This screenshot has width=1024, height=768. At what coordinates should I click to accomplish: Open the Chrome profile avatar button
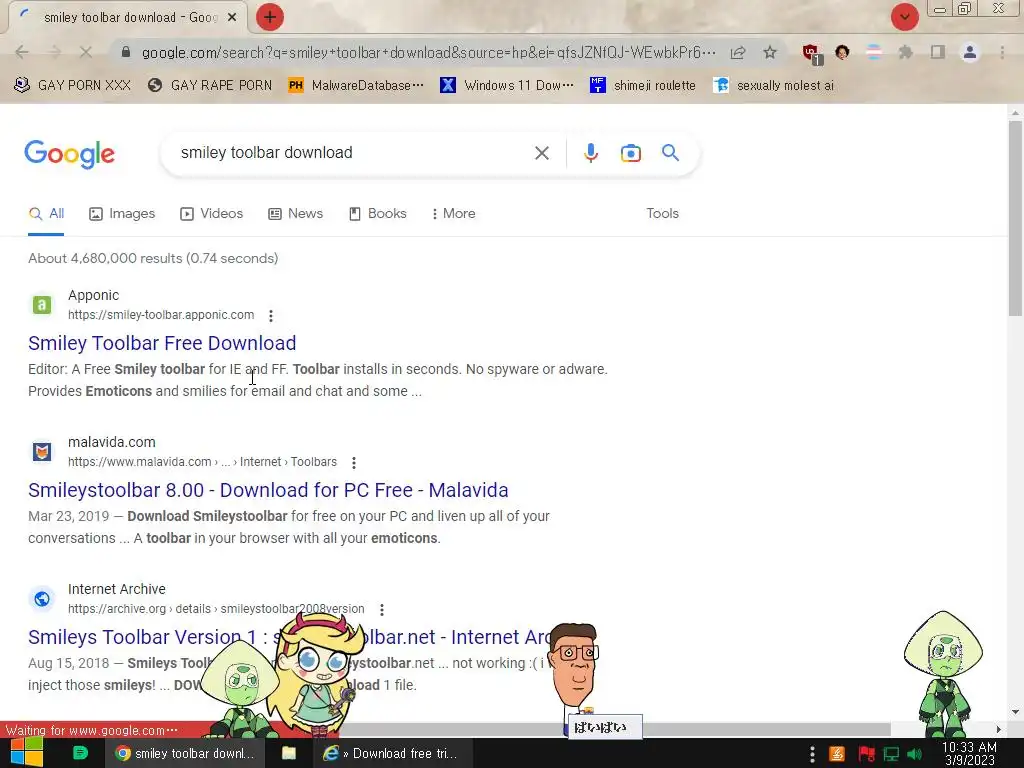(x=970, y=52)
